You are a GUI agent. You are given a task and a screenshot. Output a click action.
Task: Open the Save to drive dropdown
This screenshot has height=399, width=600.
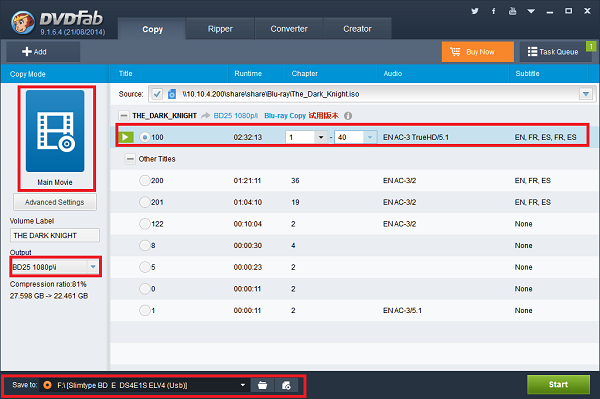[243, 385]
